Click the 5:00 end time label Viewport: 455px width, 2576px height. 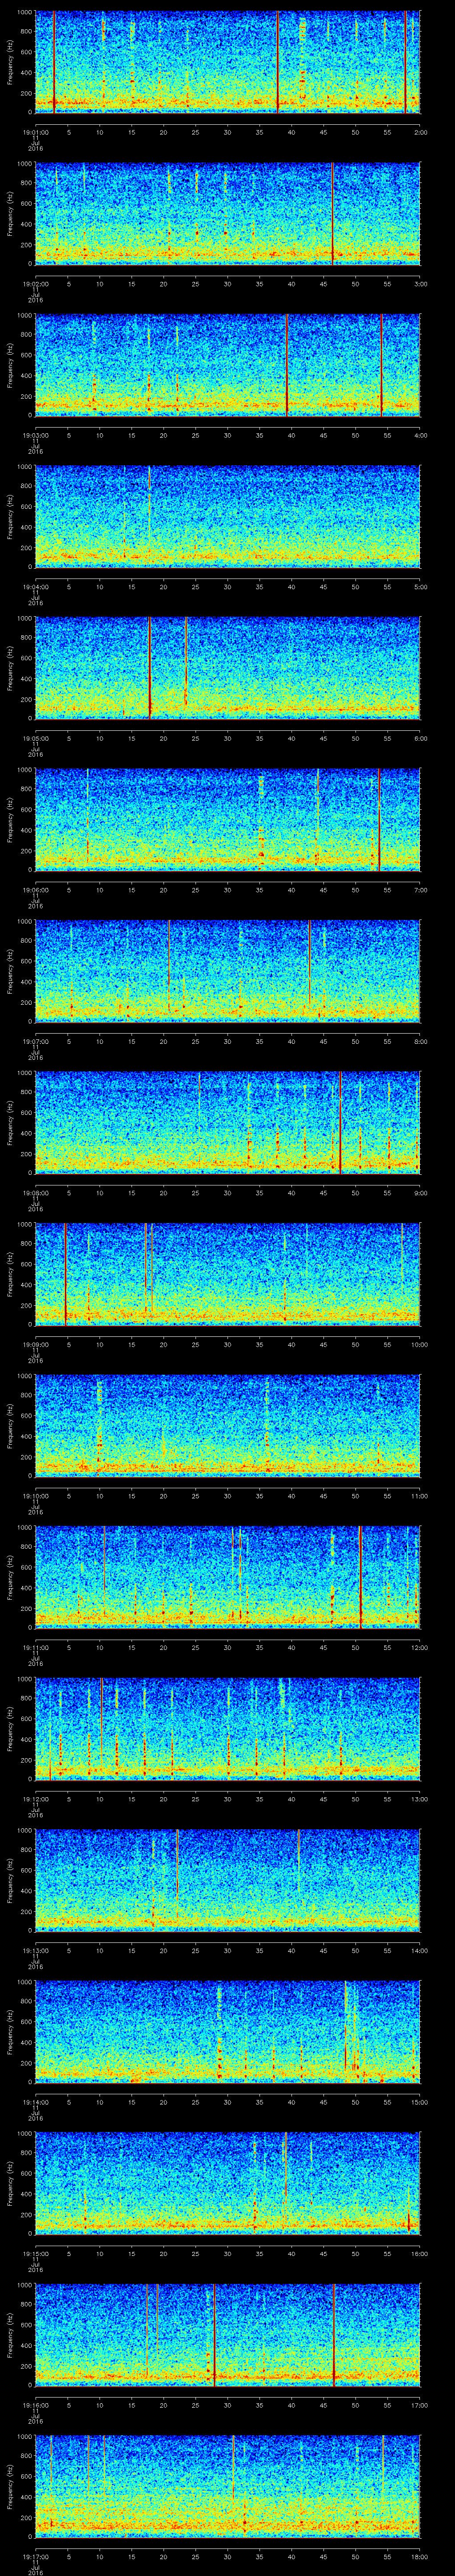[x=420, y=586]
